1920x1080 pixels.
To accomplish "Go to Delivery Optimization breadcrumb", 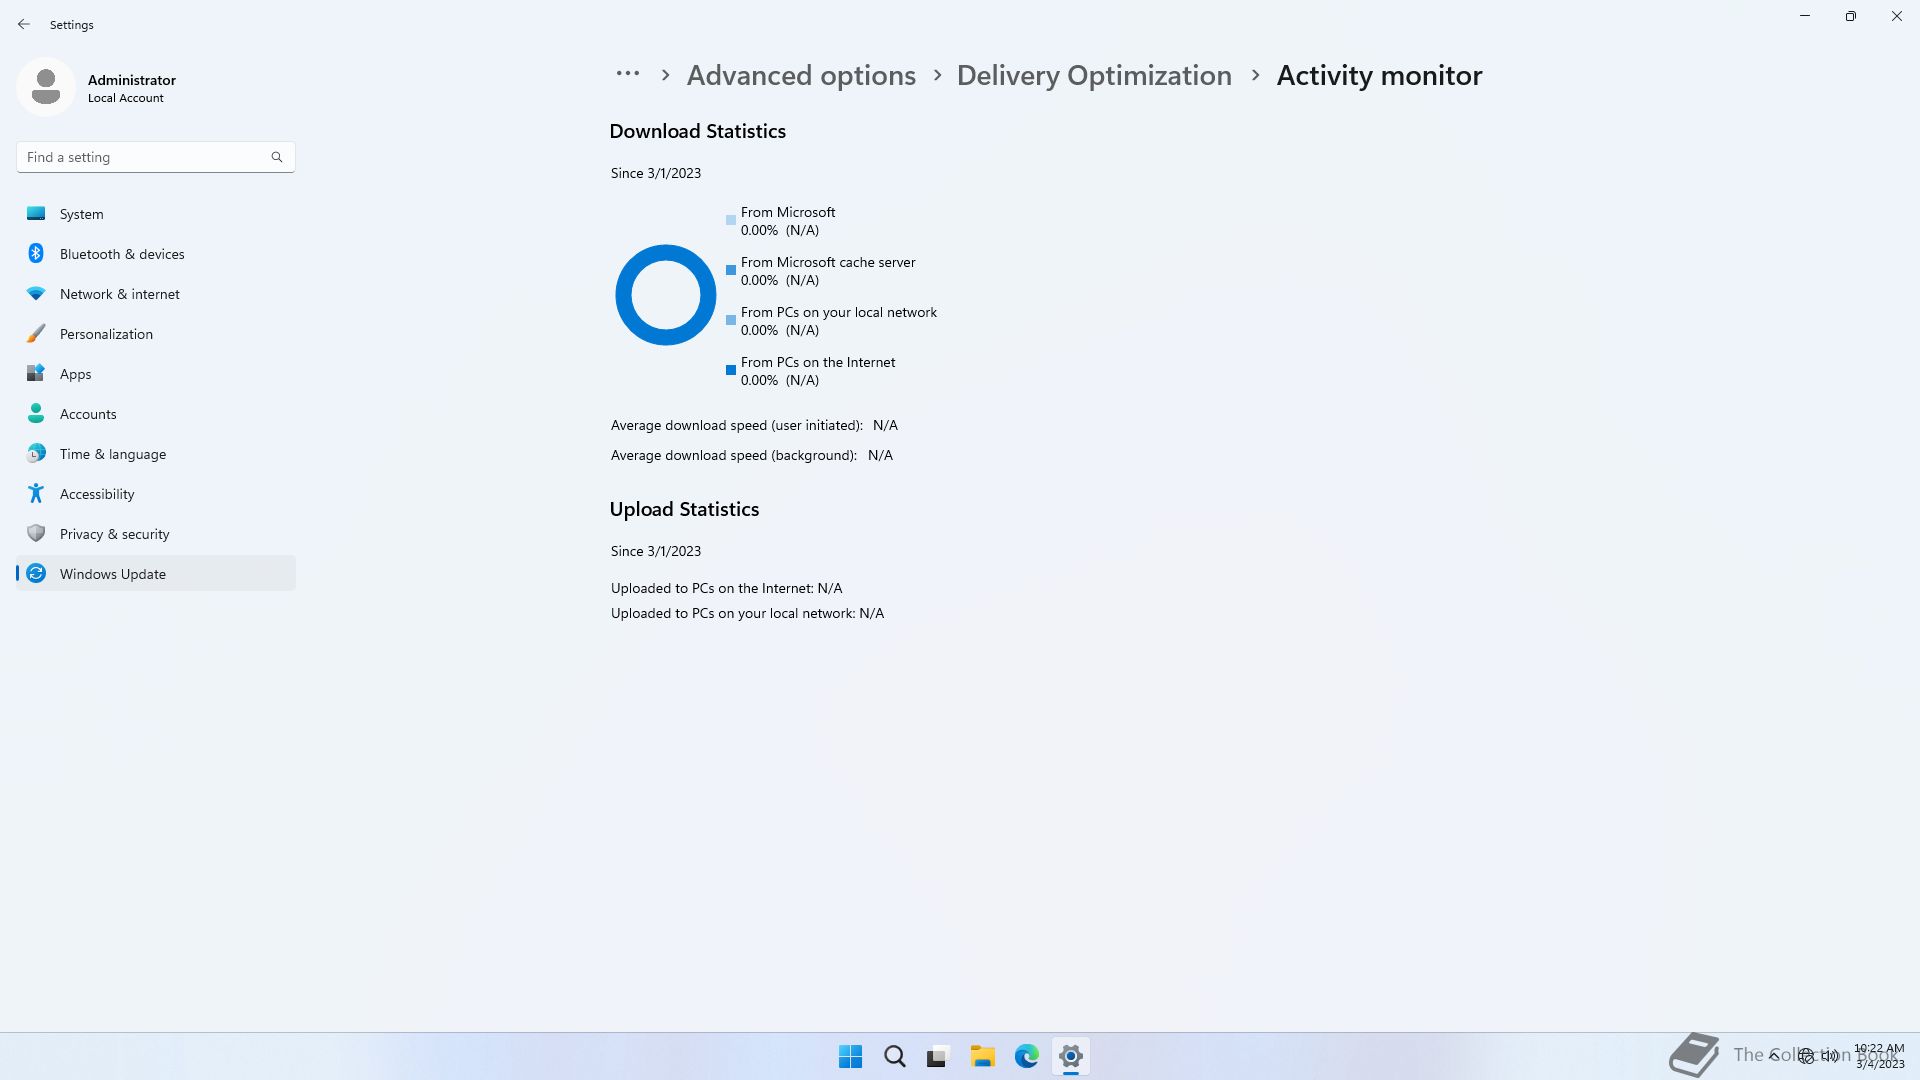I will click(1093, 76).
